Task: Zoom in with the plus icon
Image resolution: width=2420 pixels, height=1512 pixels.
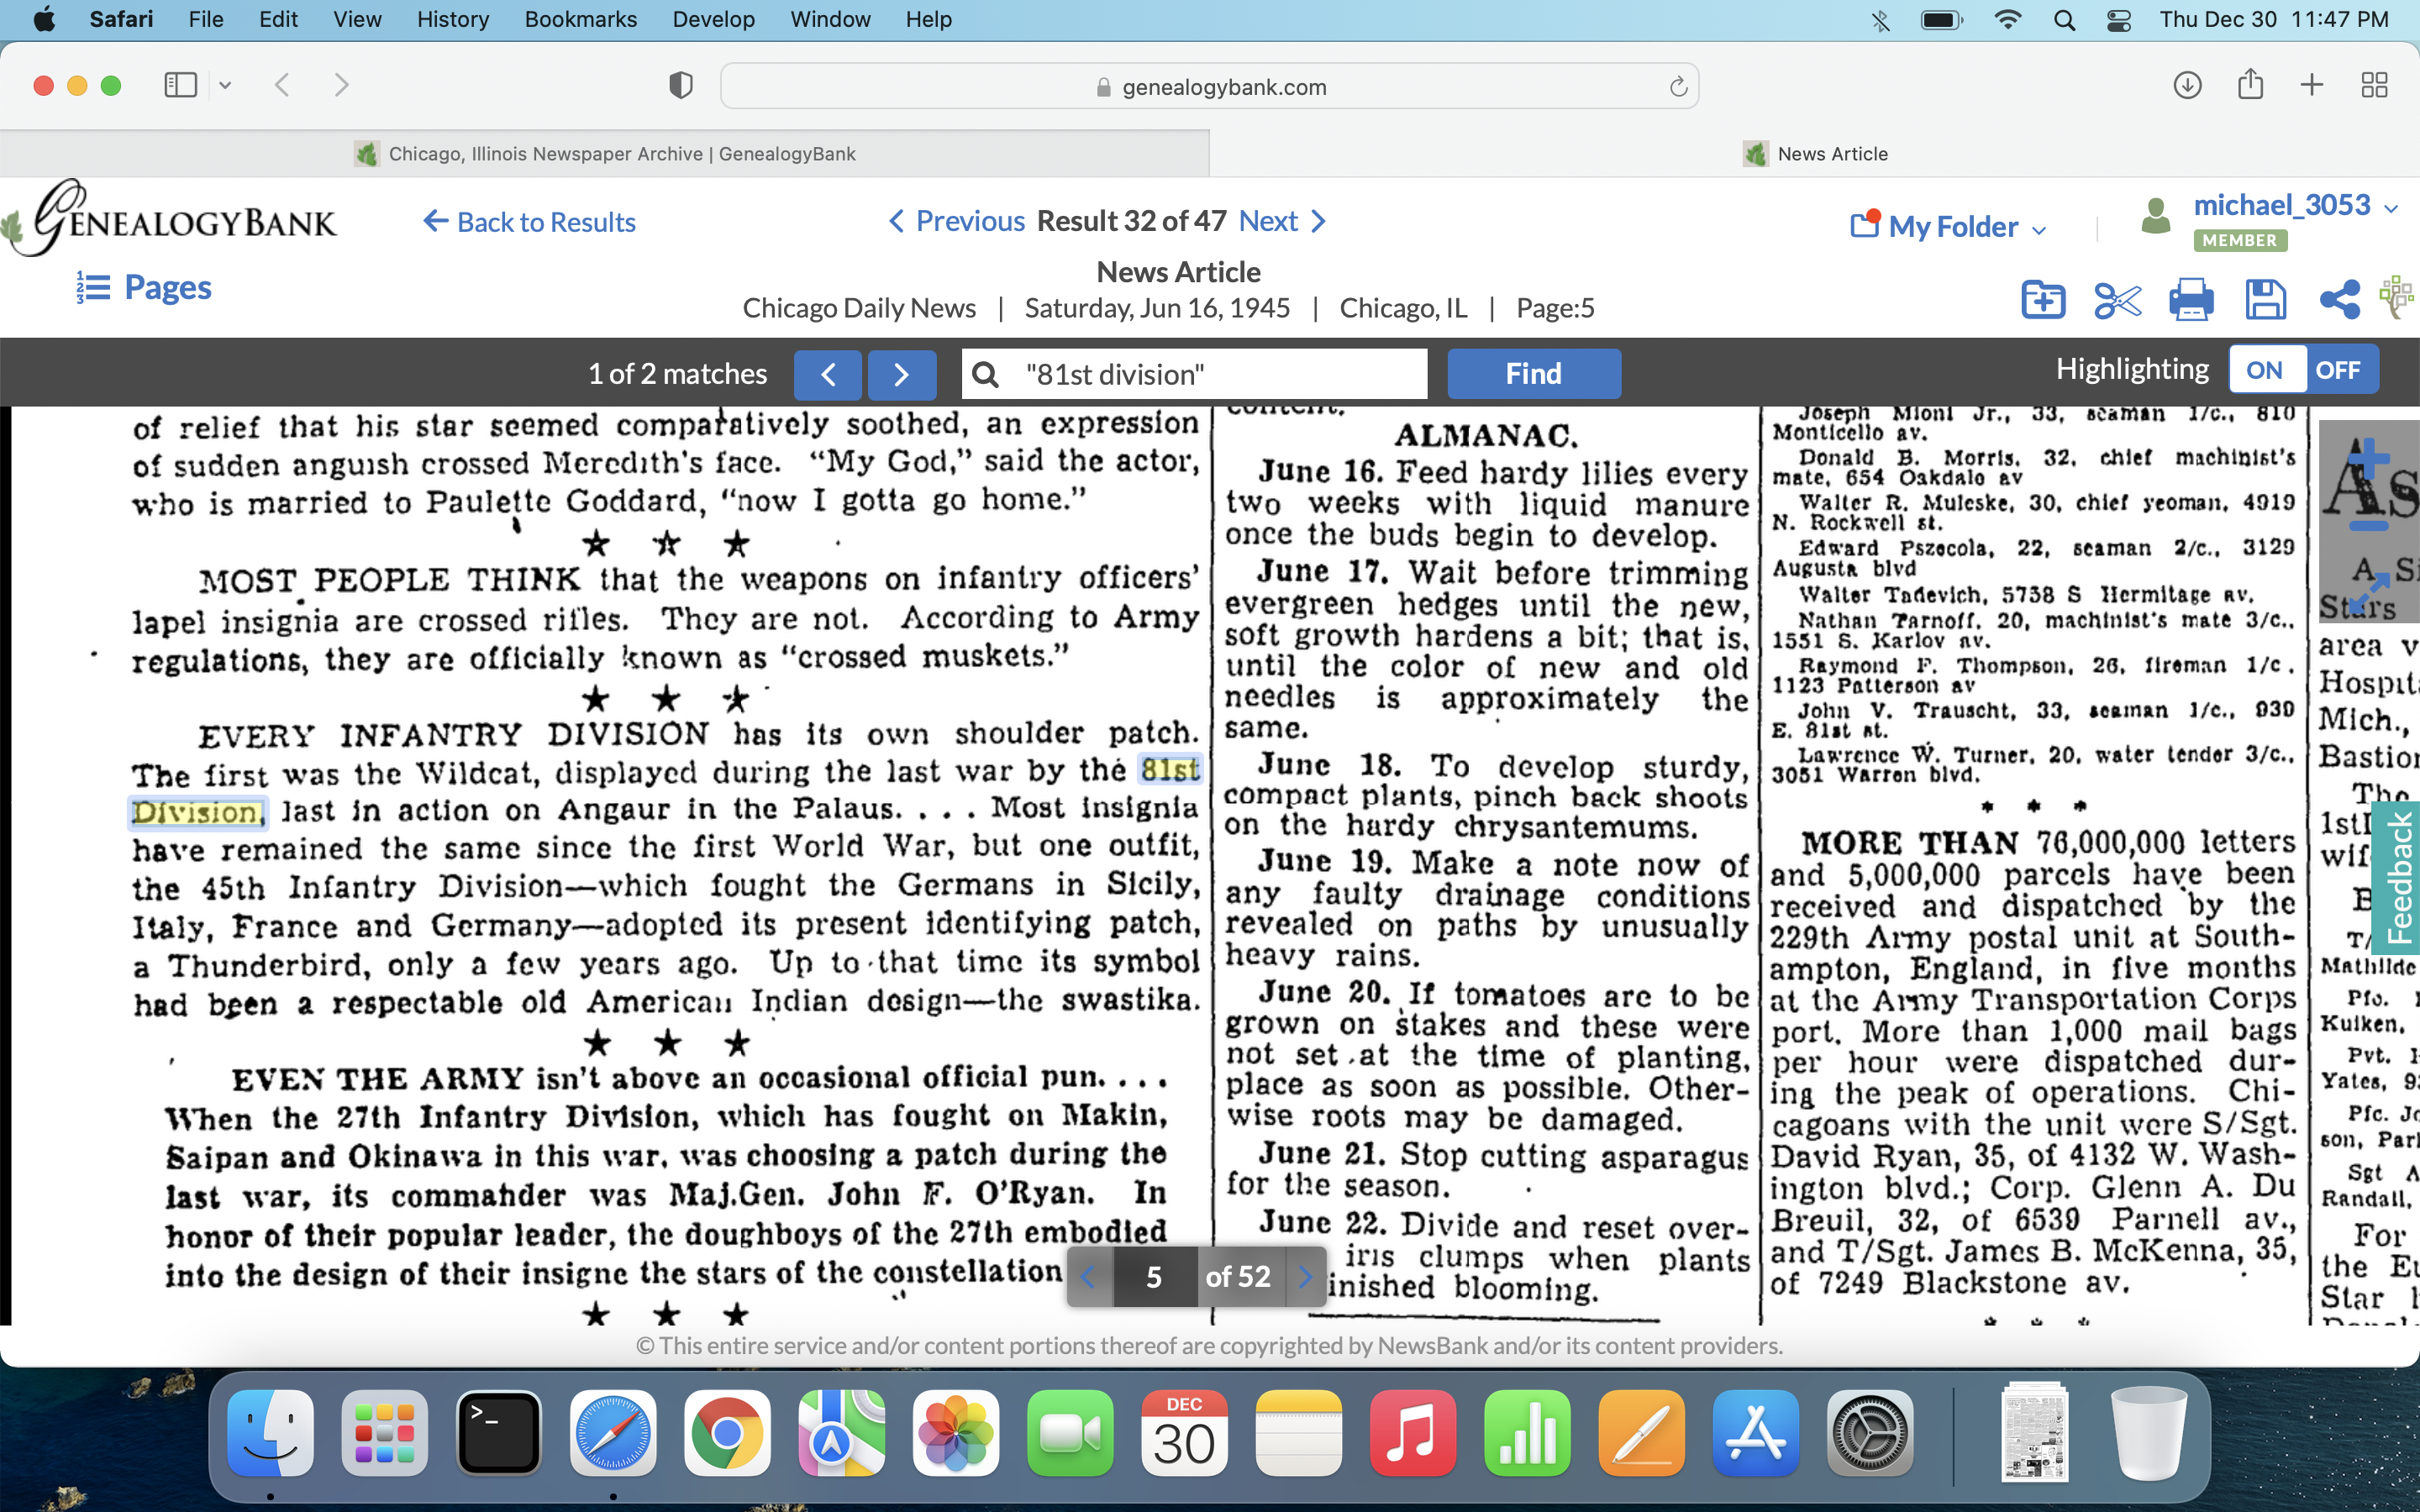Action: pos(2367,459)
